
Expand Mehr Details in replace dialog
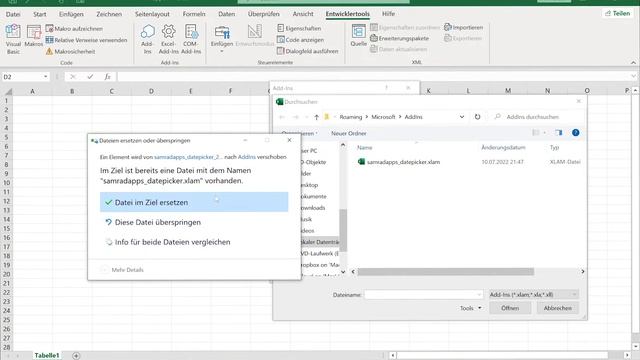pyautogui.click(x=122, y=270)
